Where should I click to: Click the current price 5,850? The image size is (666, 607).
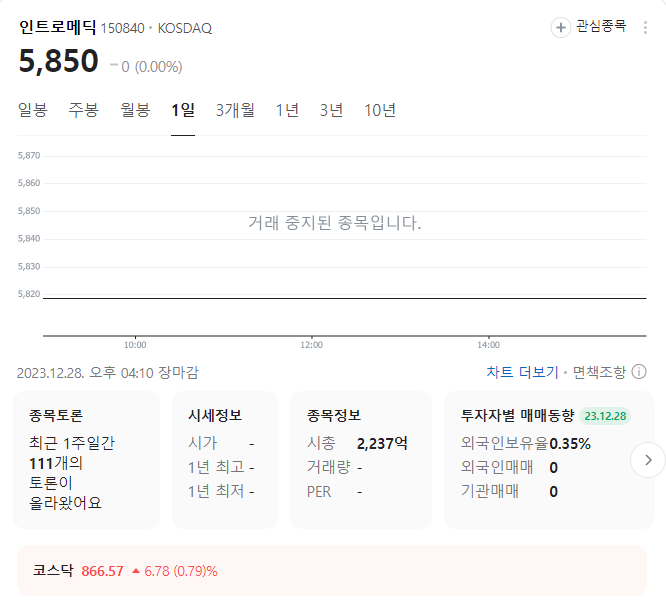[59, 61]
